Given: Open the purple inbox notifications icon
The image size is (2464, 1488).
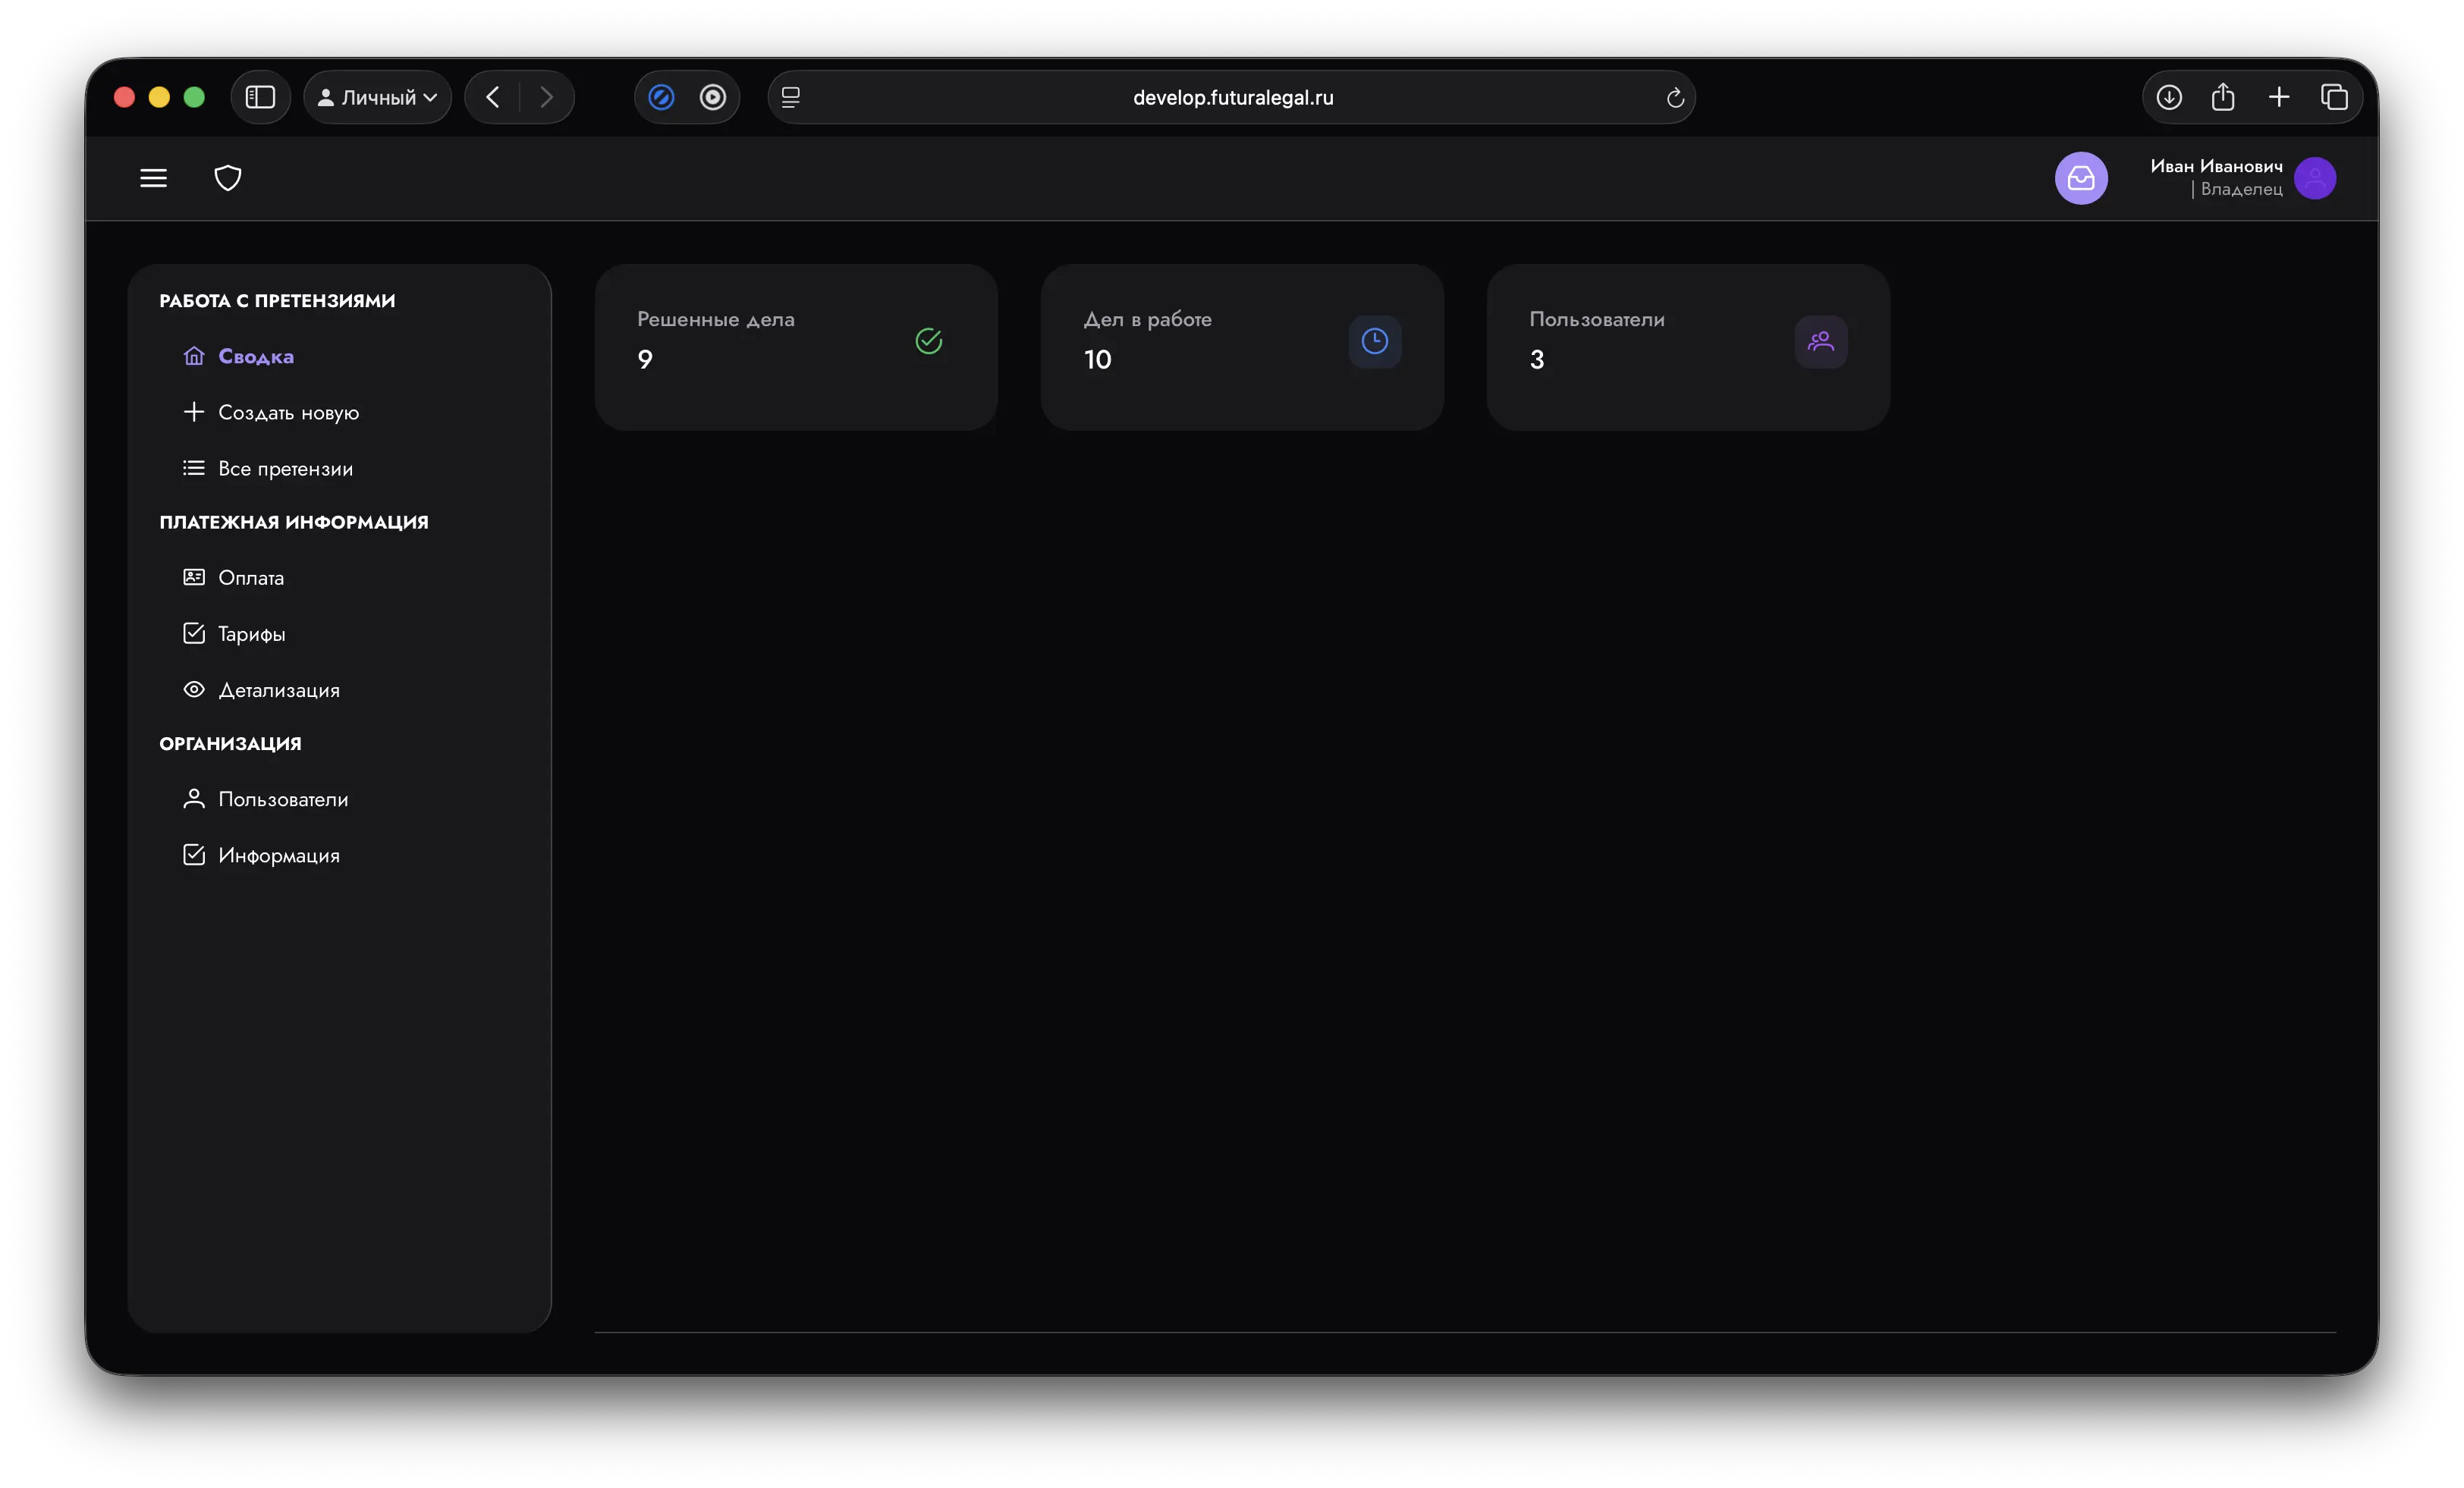Looking at the screenshot, I should (x=2081, y=178).
